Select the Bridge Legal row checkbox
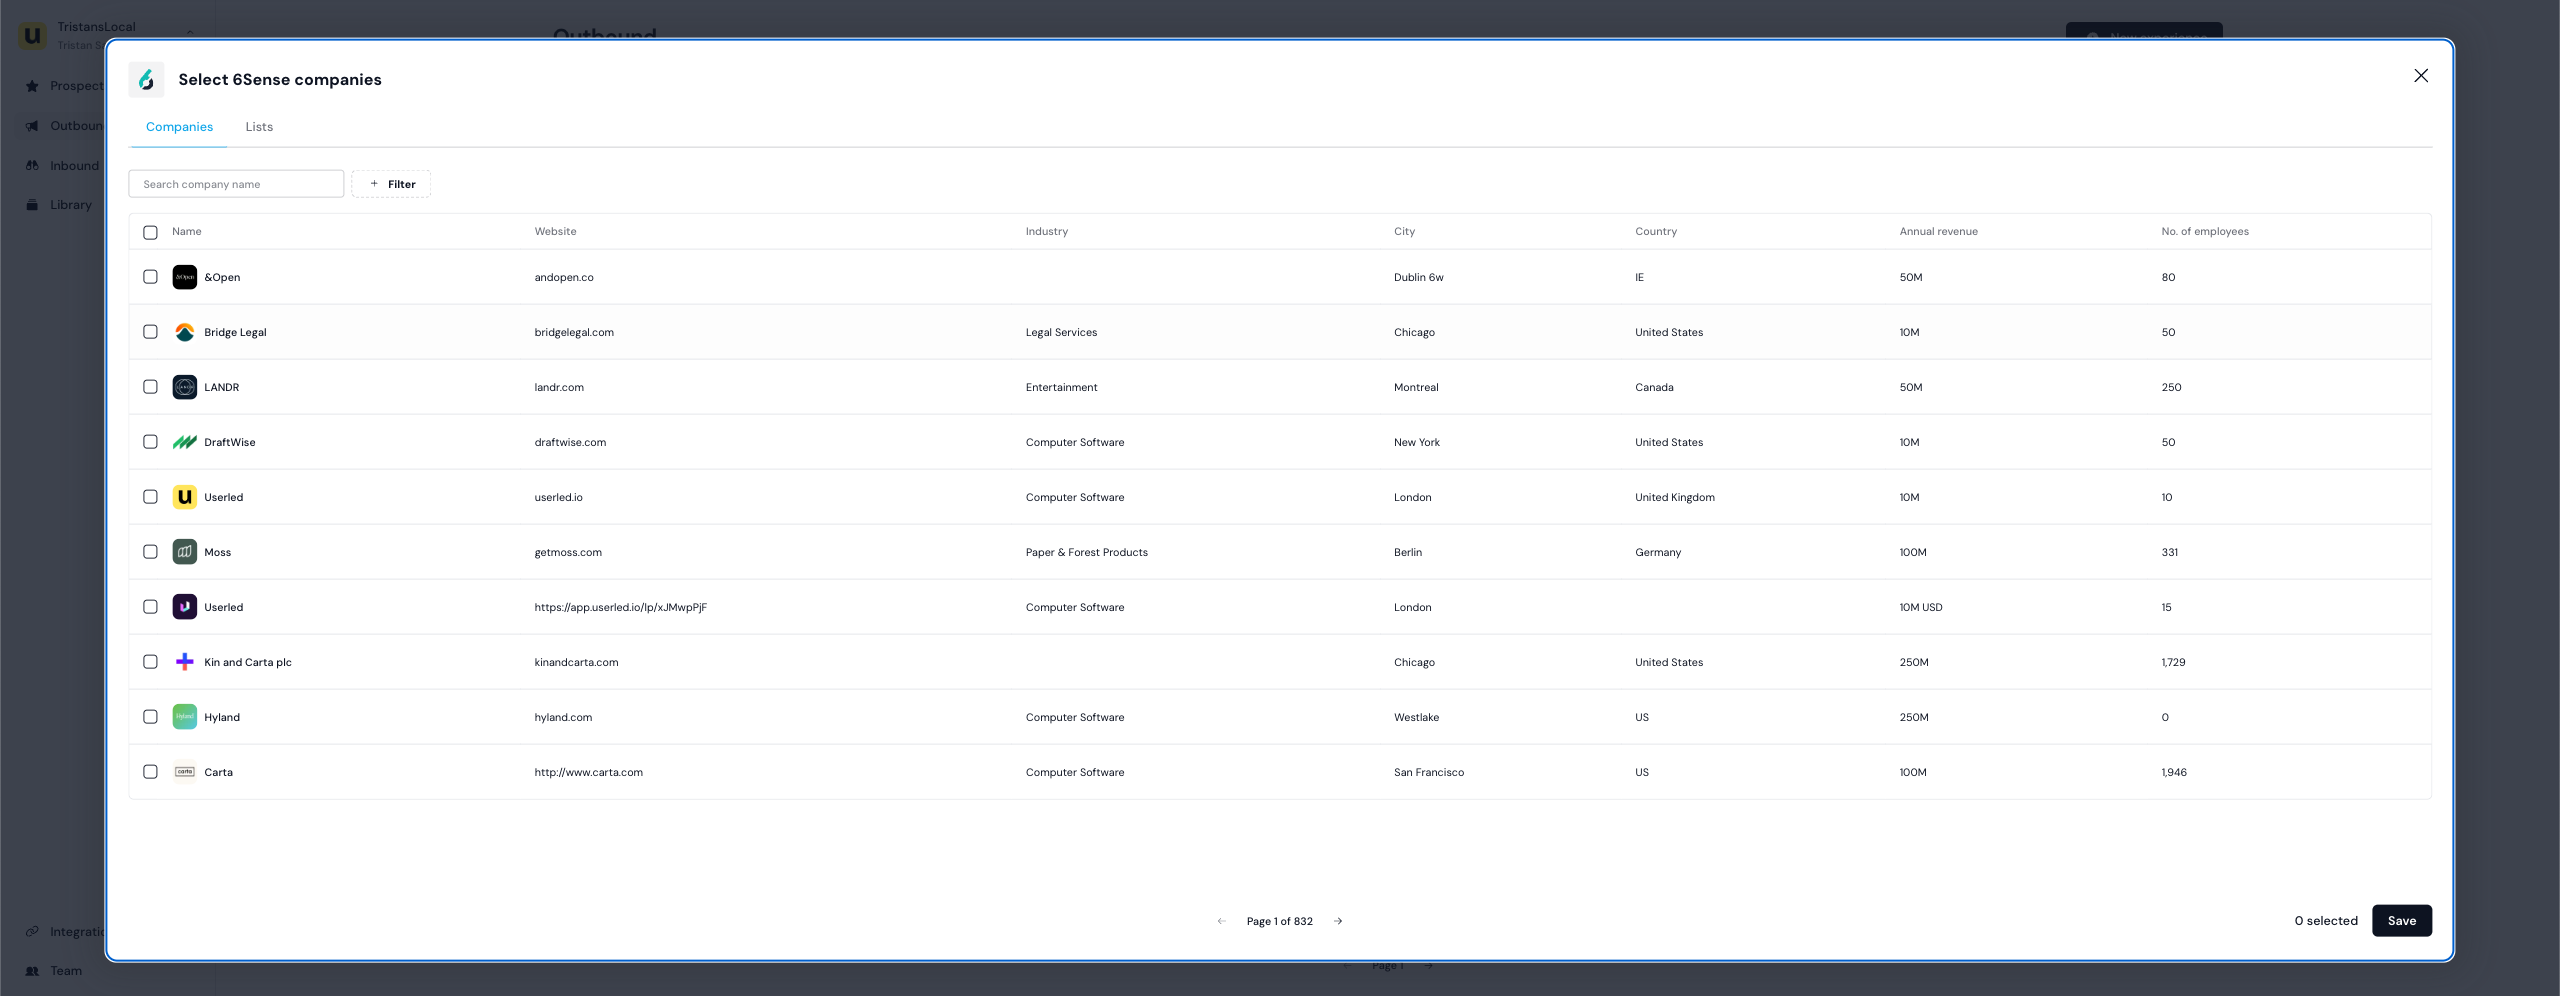Screen dimensions: 2560x996 point(150,332)
